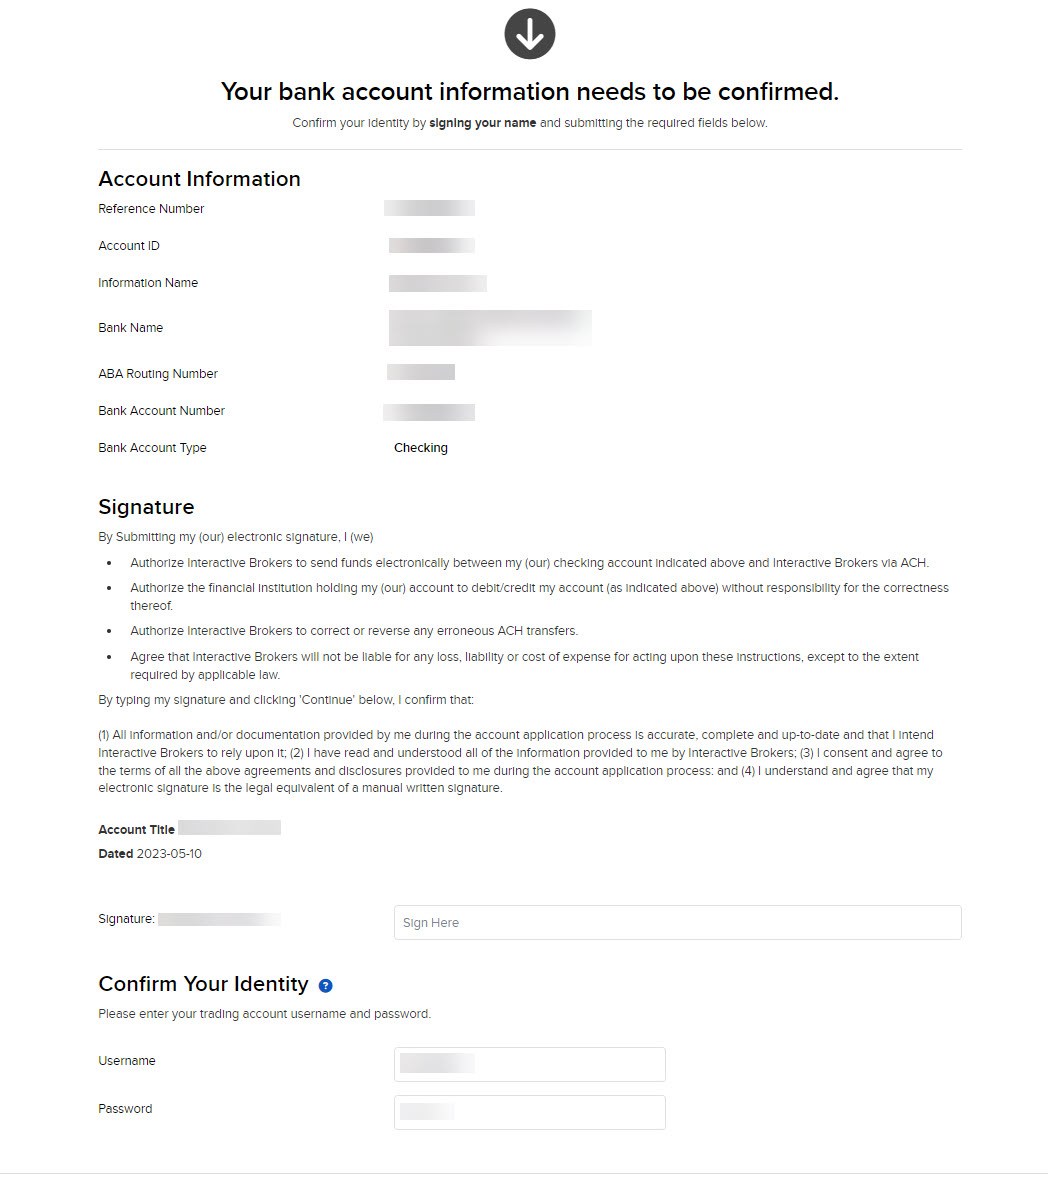Click the down arrow circle icon
Viewport: 1048px width, 1188px height.
[x=529, y=34]
